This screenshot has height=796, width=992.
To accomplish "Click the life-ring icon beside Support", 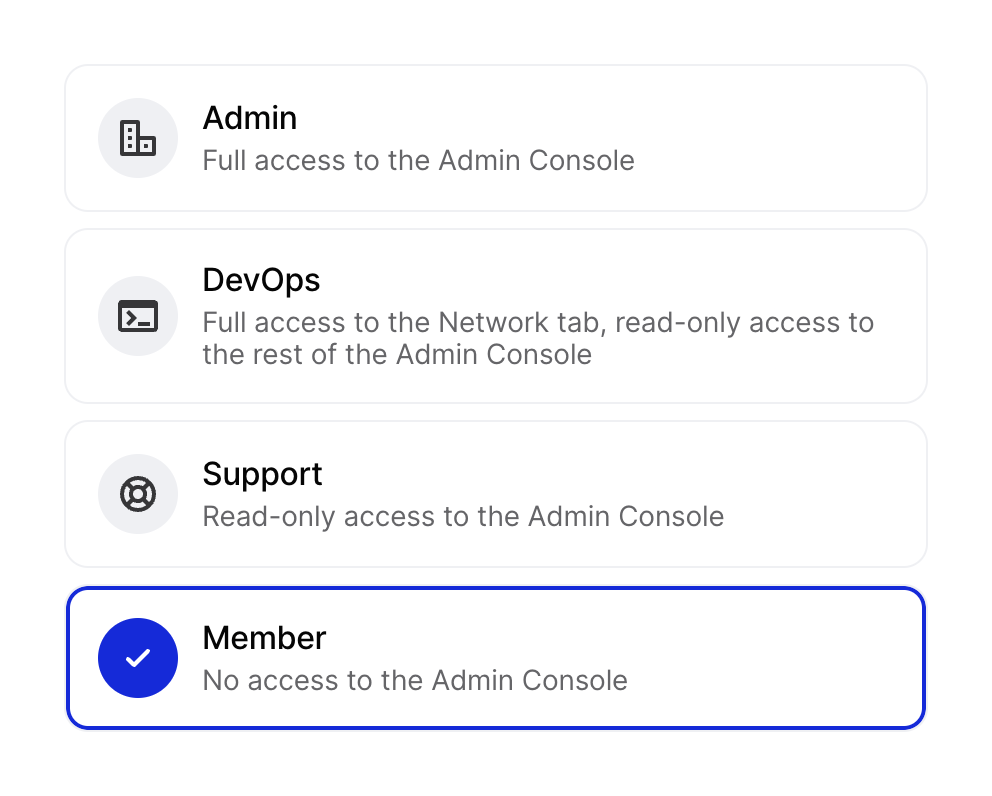I will 137,494.
